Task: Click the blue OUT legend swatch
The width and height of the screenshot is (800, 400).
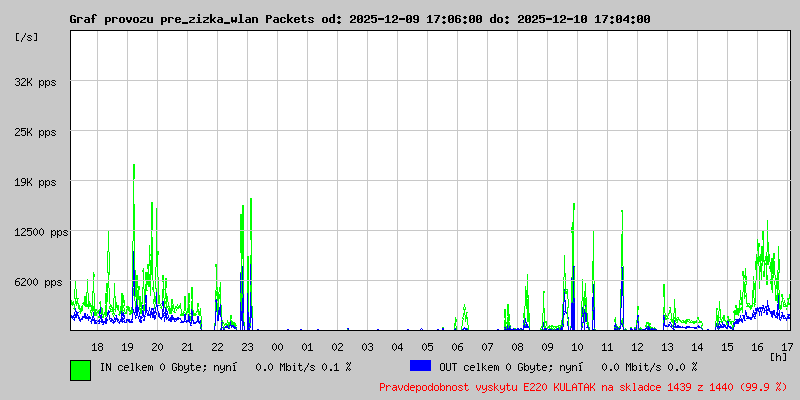Action: [x=420, y=366]
